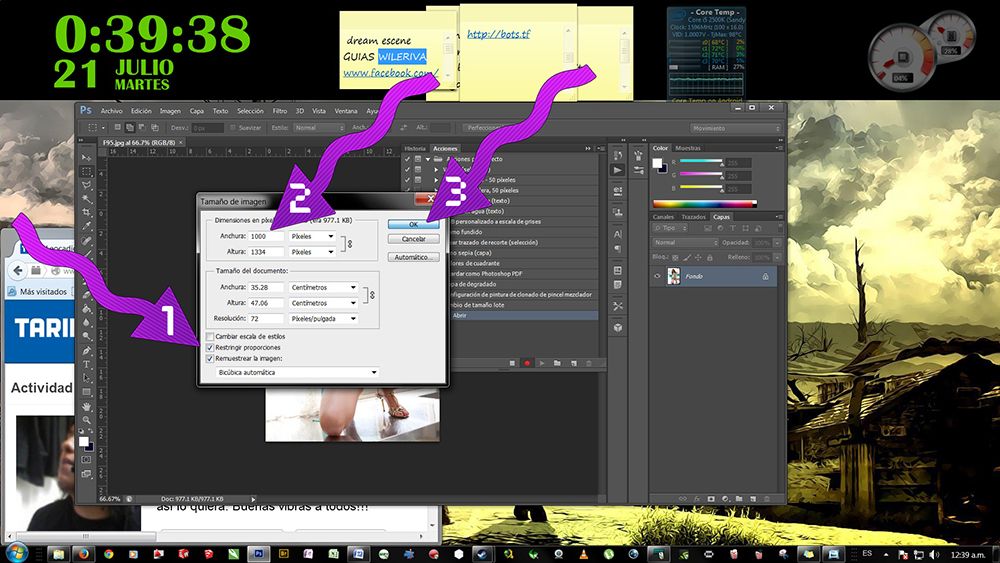This screenshot has height=563, width=1000.
Task: Toggle Suavizar checkbox in options bar
Action: click(x=233, y=128)
